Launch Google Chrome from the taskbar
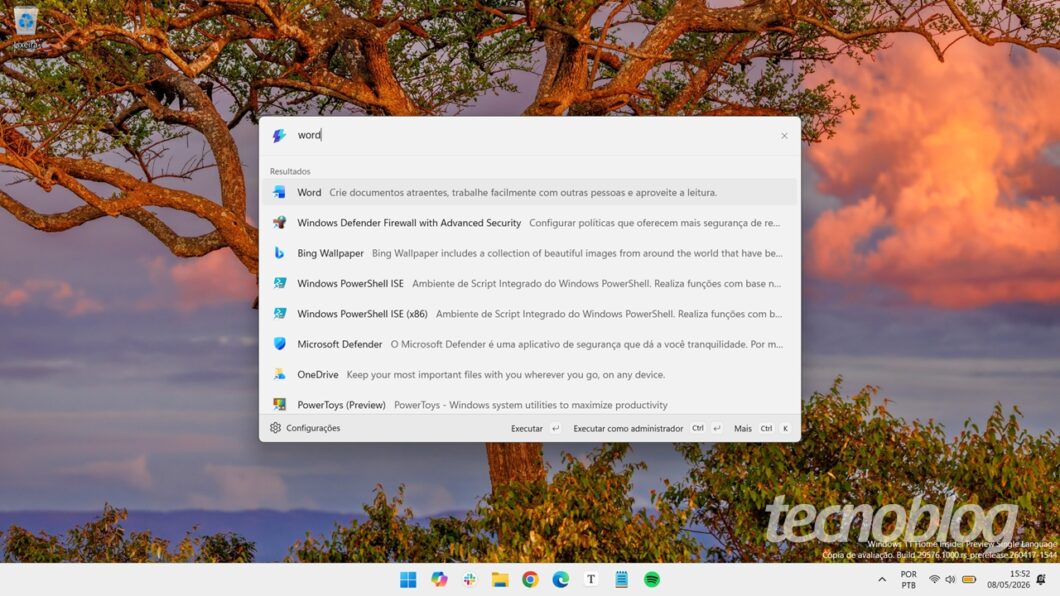The height and width of the screenshot is (596, 1060). coord(530,580)
